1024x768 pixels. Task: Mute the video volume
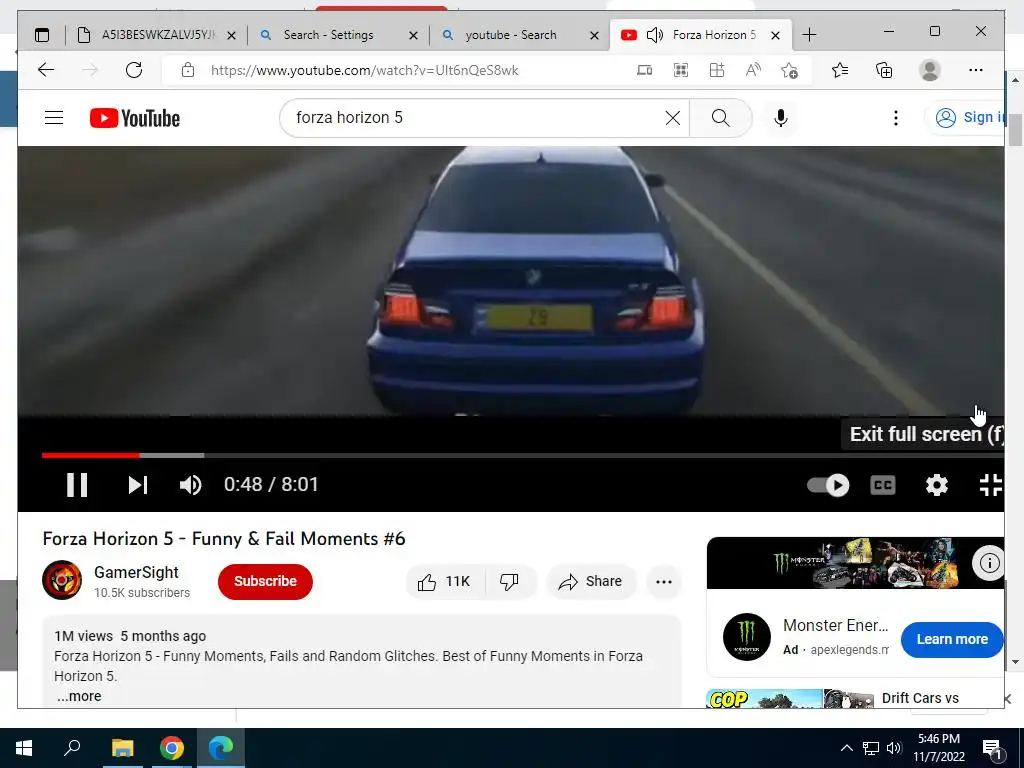pos(190,485)
